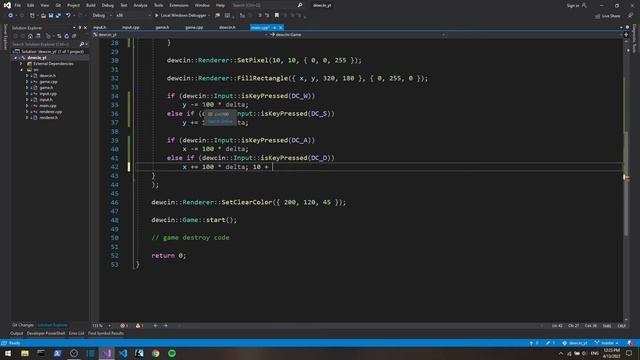The height and width of the screenshot is (360, 640).
Task: Open VS Code from the taskbar
Action: [123, 353]
